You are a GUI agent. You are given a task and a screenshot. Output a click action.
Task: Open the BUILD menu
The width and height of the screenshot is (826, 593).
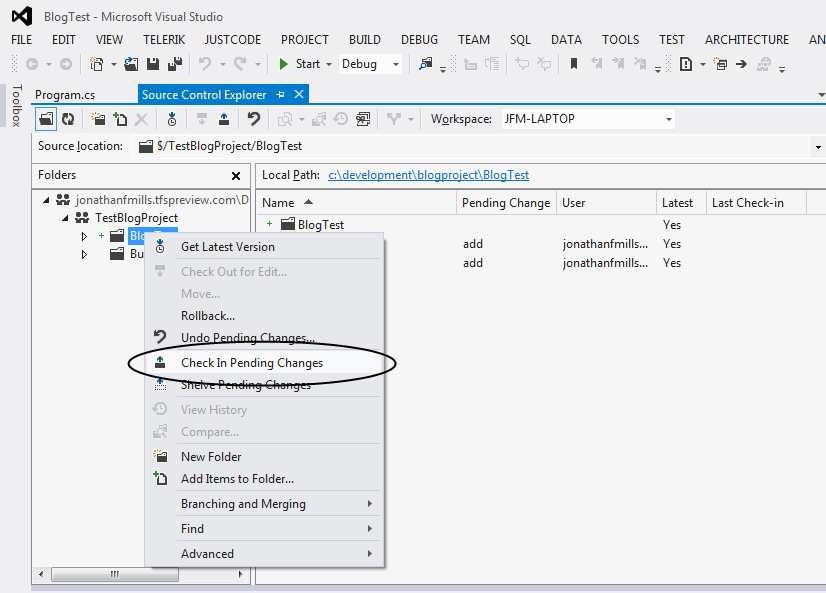365,39
